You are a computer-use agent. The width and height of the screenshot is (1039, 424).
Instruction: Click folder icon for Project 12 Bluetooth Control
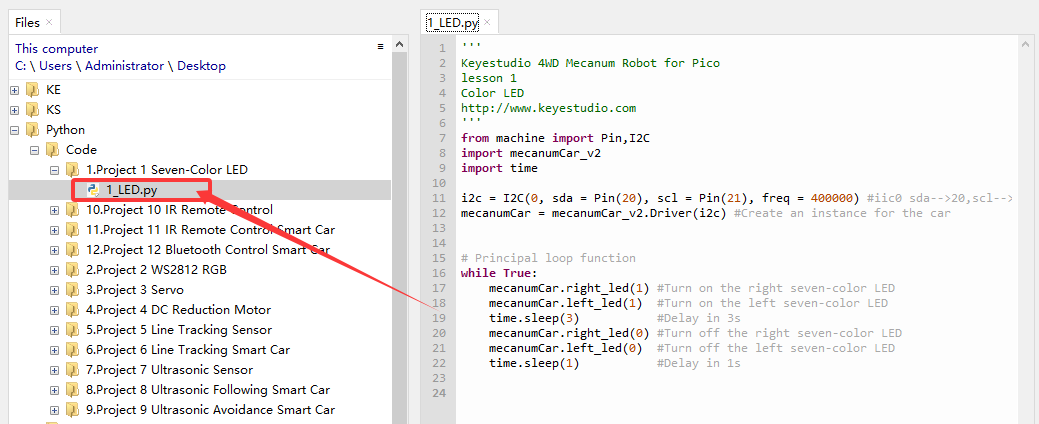[x=72, y=250]
